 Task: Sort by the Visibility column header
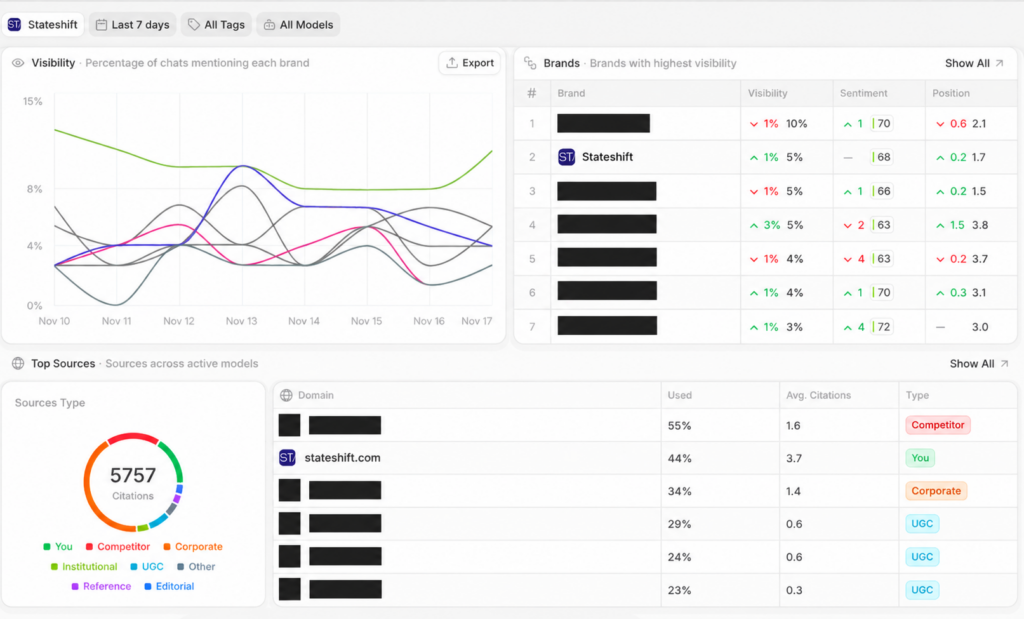click(767, 93)
